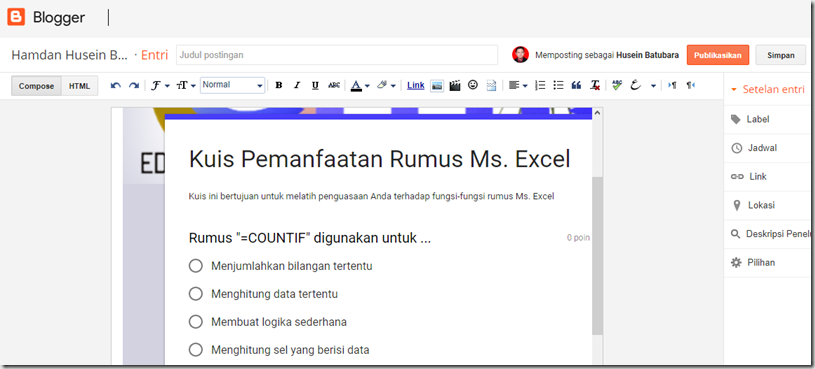
Task: Switch to Compose view
Action: [x=36, y=86]
